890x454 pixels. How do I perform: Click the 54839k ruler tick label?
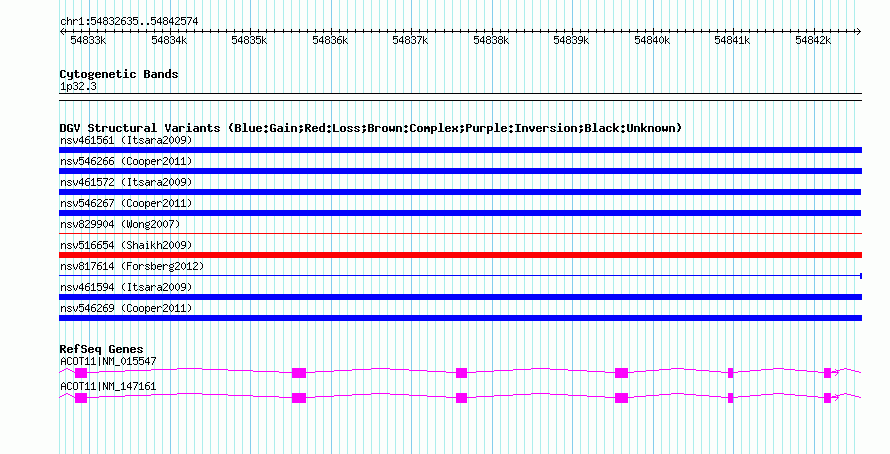pyautogui.click(x=572, y=40)
